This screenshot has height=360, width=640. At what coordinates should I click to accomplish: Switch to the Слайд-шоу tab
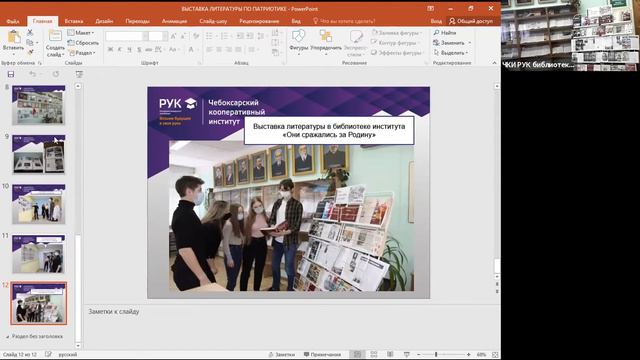[x=213, y=21]
